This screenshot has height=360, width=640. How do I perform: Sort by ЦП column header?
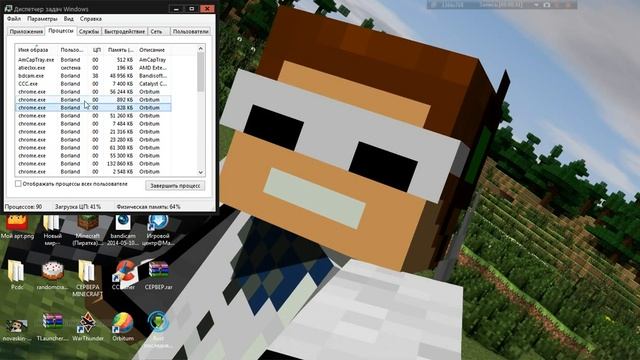pyautogui.click(x=97, y=50)
